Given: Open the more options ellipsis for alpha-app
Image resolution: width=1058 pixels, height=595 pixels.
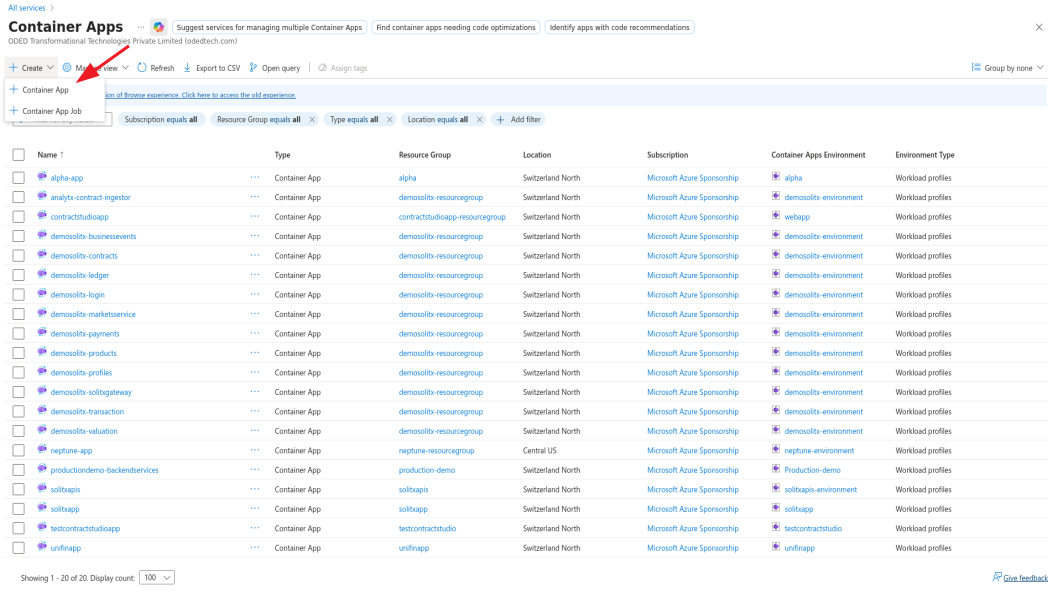Looking at the screenshot, I should tap(254, 177).
